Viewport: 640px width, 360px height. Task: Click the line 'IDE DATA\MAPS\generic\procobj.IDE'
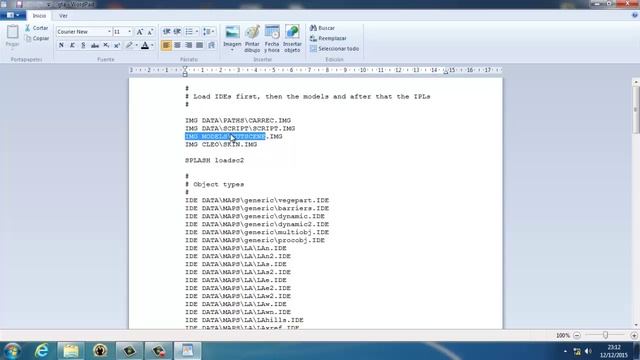(x=255, y=240)
